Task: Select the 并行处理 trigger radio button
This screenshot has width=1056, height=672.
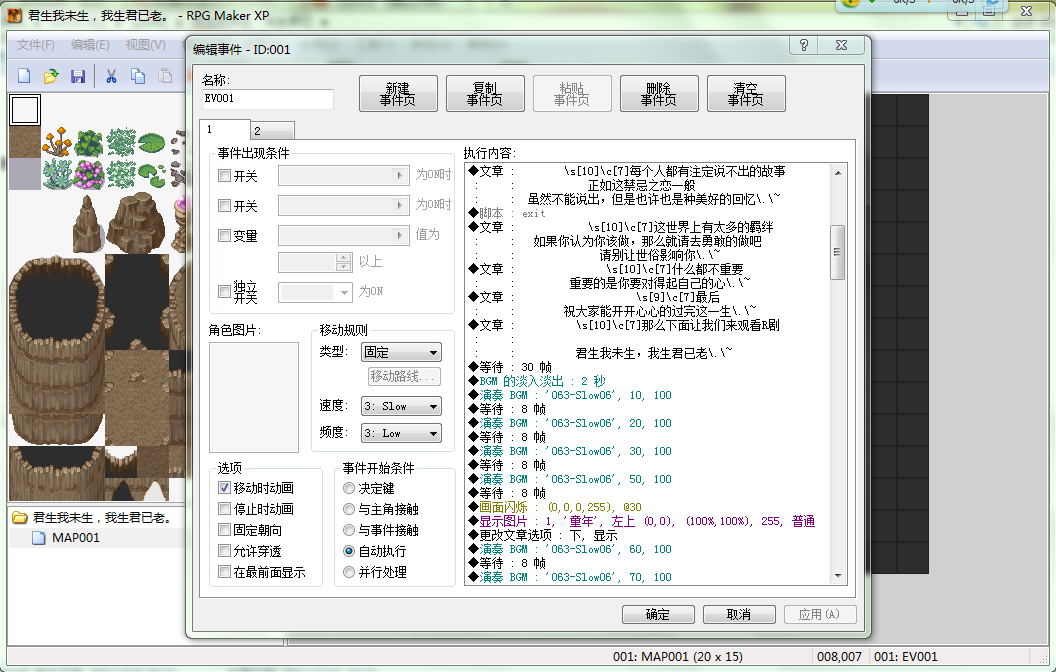Action: click(349, 572)
